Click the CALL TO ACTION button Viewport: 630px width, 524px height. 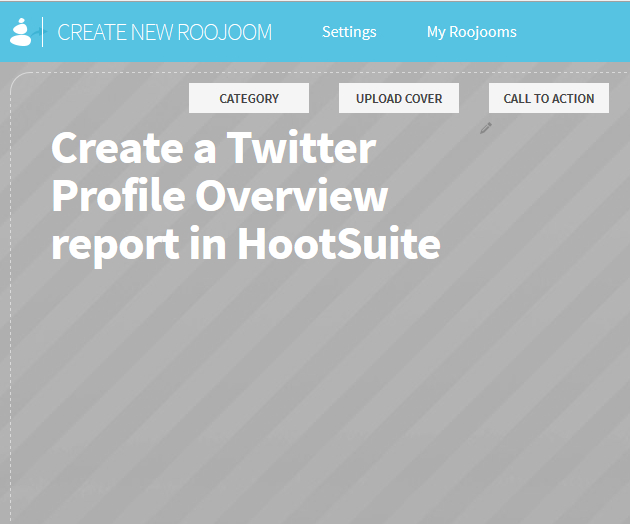(549, 98)
